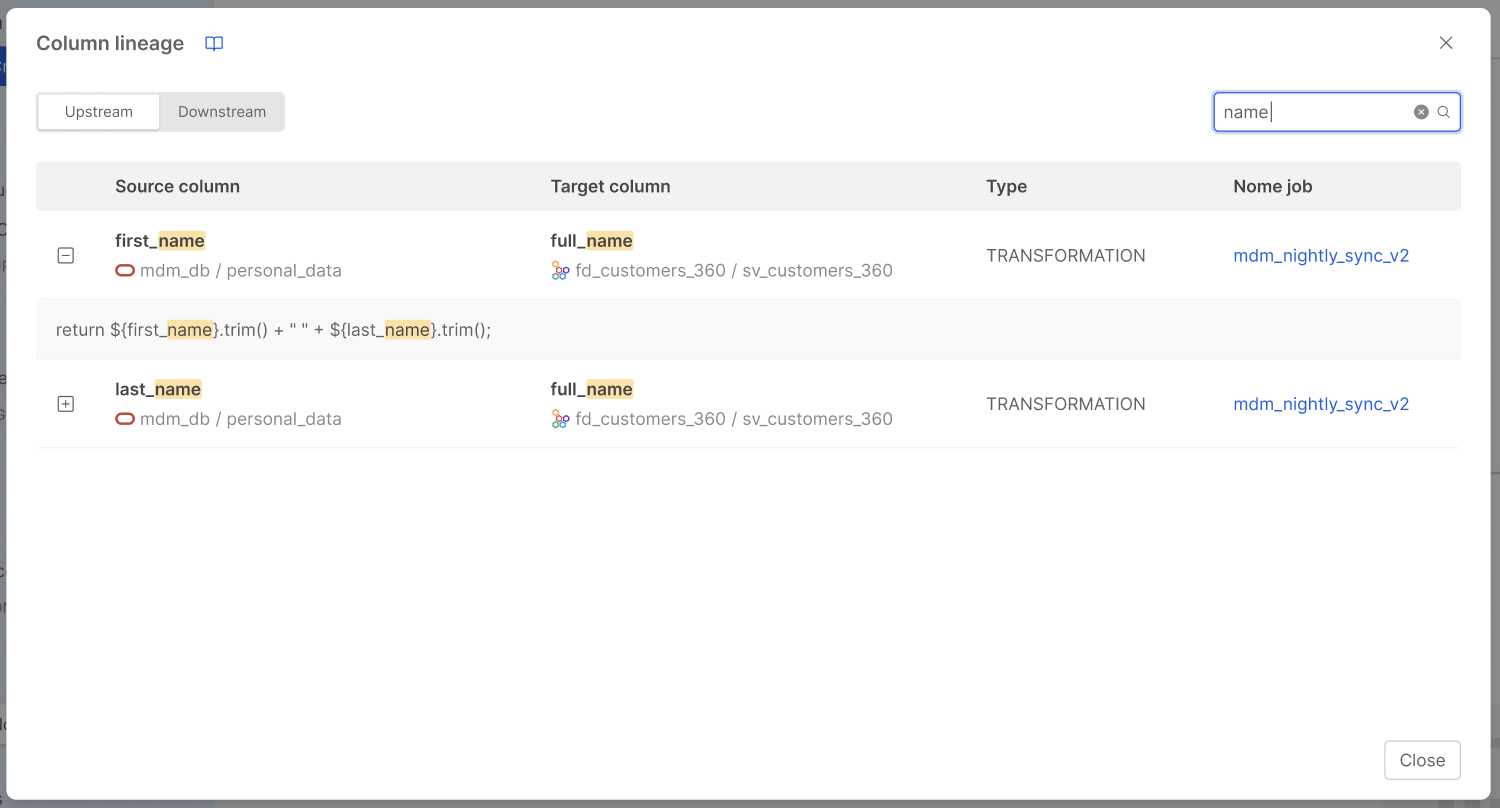1500x808 pixels.
Task: Click the job graph icon next to sv_customers_360 bottom row
Action: coord(559,418)
